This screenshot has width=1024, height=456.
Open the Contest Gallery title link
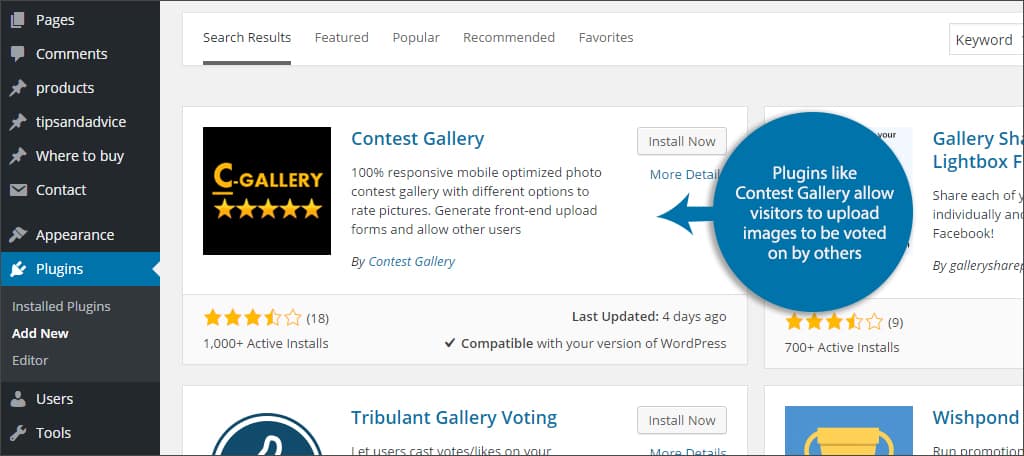click(417, 138)
